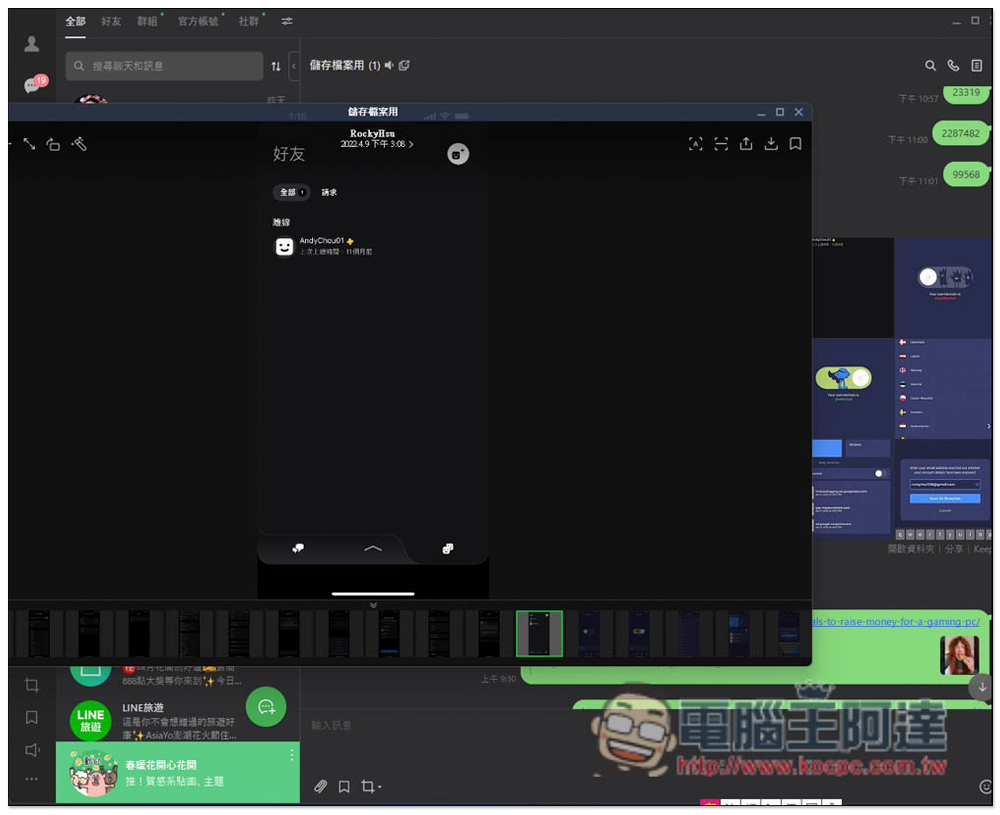Open the image edit pencil tool
Viewport: 1000px width, 815px height.
click(79, 144)
